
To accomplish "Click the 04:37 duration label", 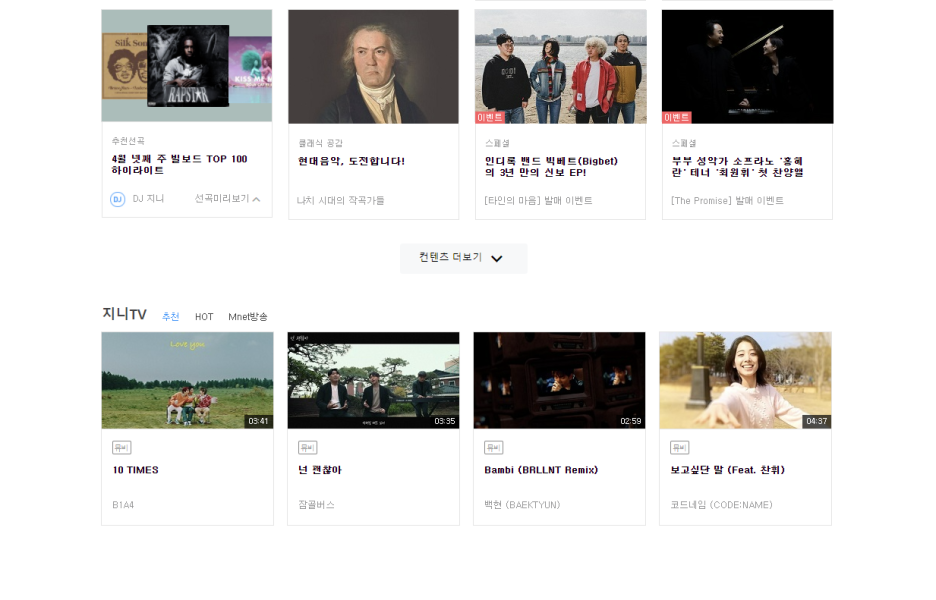I will coord(817,421).
